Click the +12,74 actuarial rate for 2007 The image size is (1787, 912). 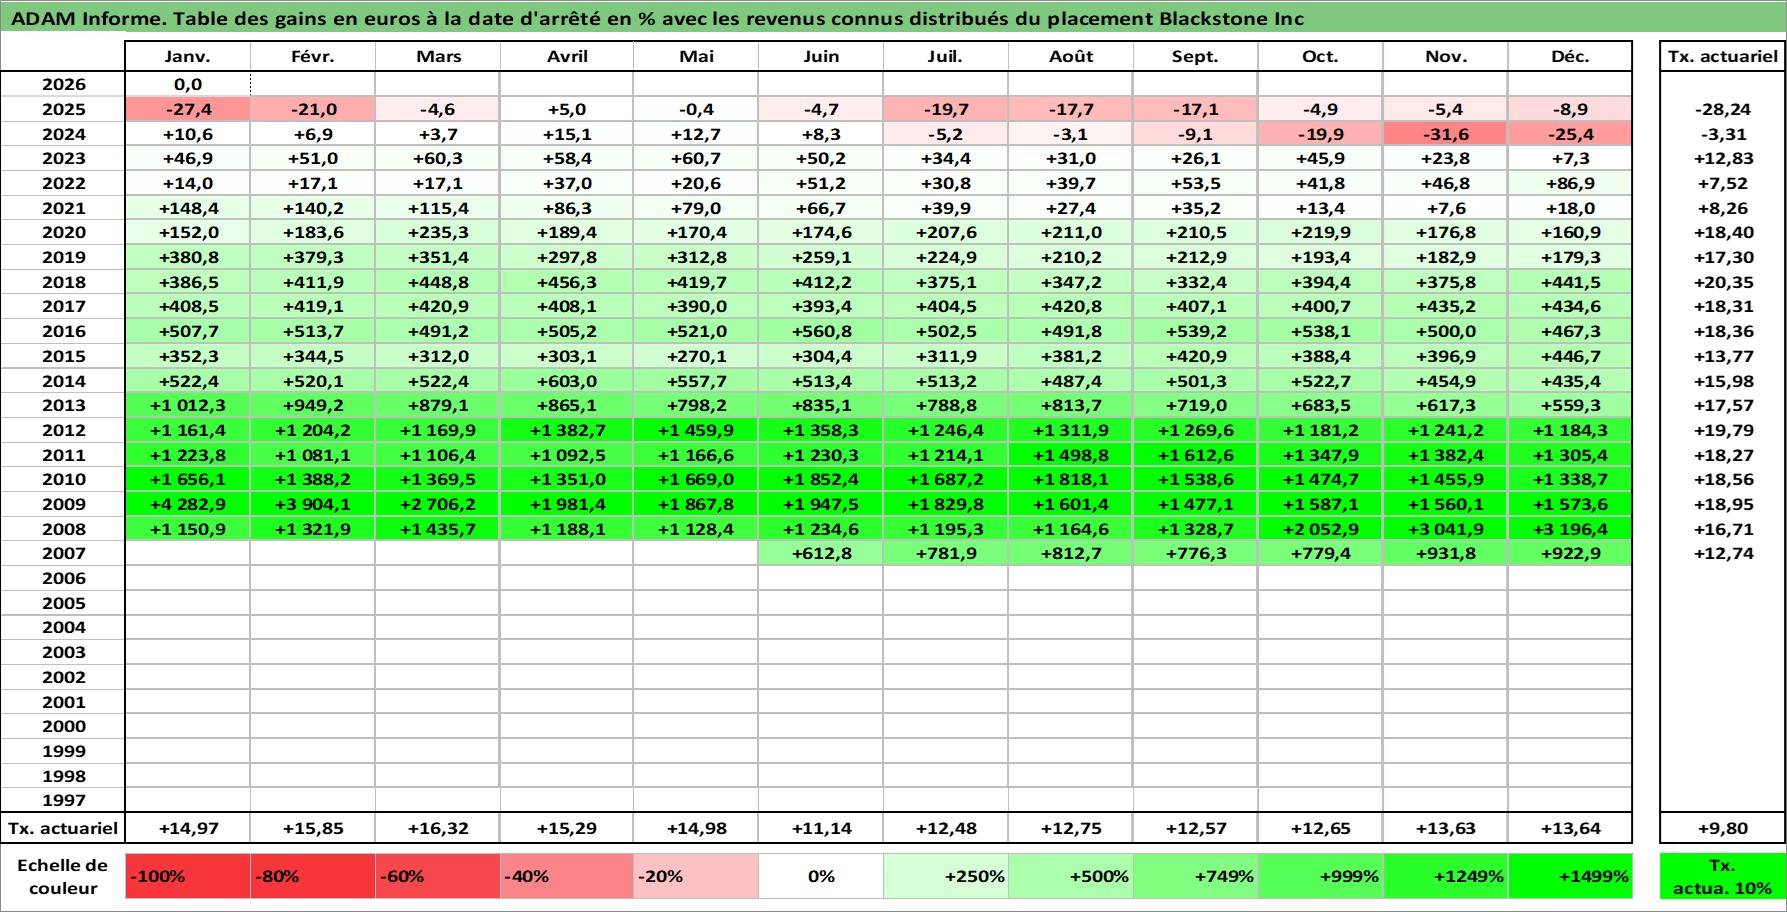tap(1723, 554)
